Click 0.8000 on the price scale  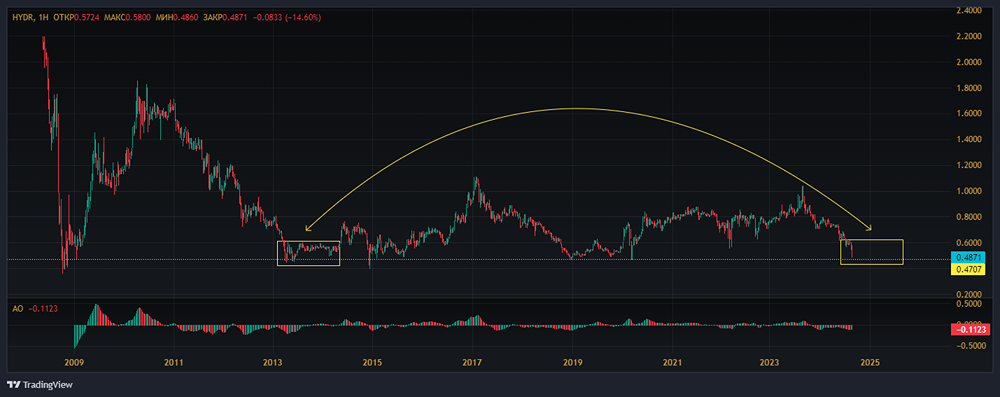pyautogui.click(x=969, y=217)
